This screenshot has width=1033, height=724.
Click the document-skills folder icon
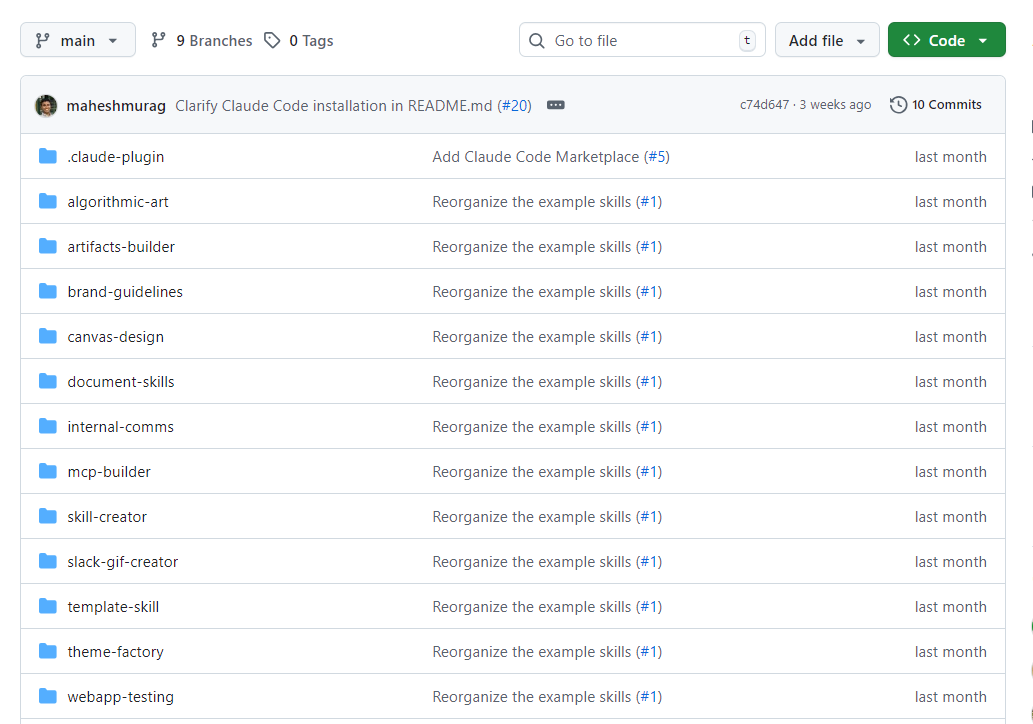47,381
